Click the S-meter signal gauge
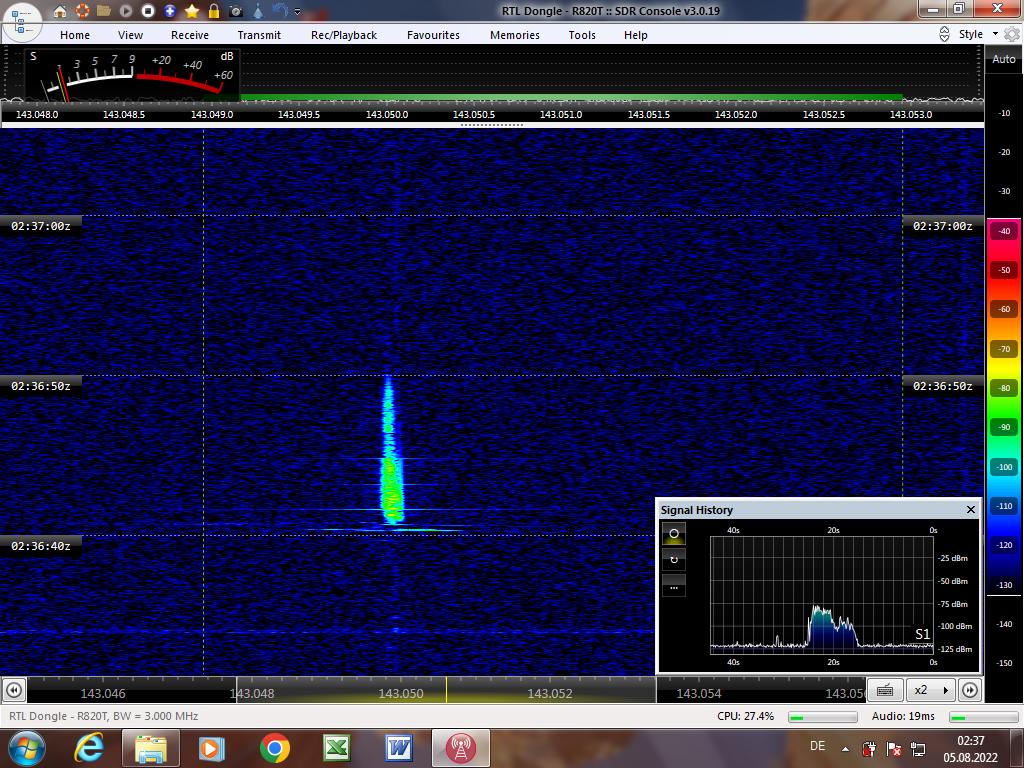This screenshot has height=768, width=1024. [131, 74]
